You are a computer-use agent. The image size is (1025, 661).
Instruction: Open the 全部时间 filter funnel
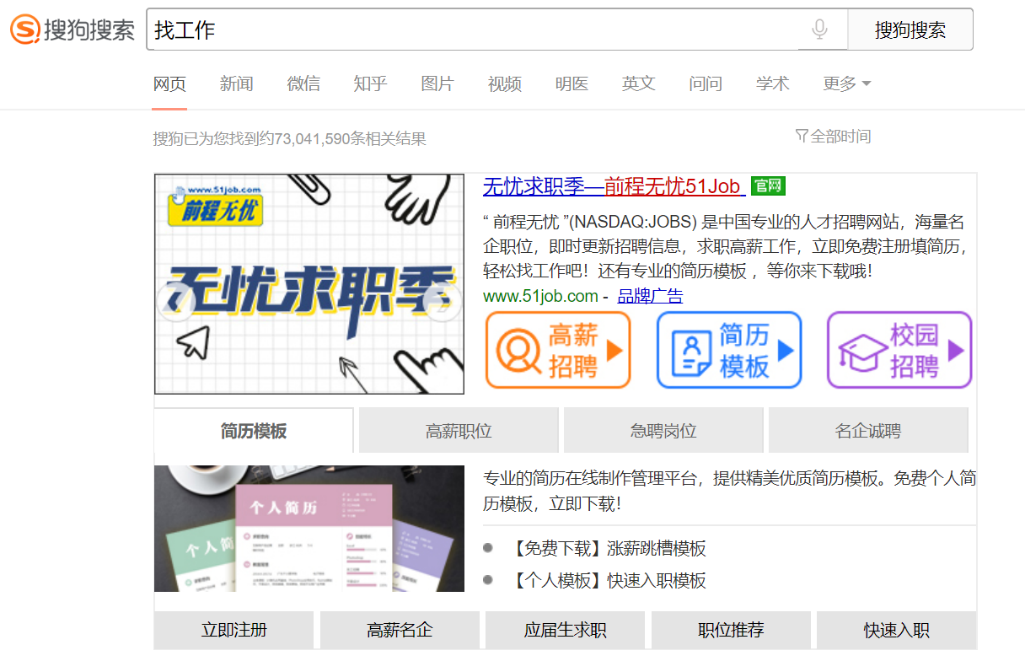point(833,136)
